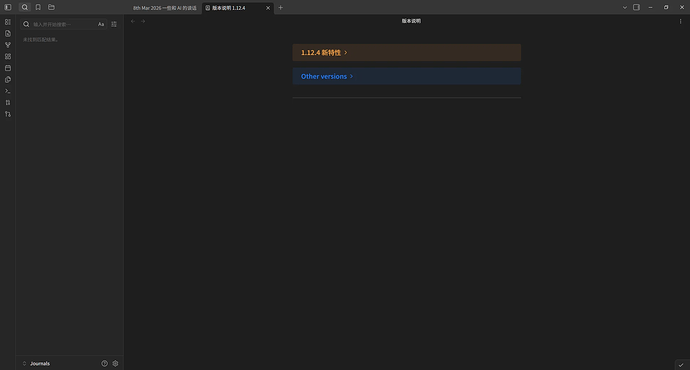Open a new tab with plus
690x370 pixels.
(280, 7)
